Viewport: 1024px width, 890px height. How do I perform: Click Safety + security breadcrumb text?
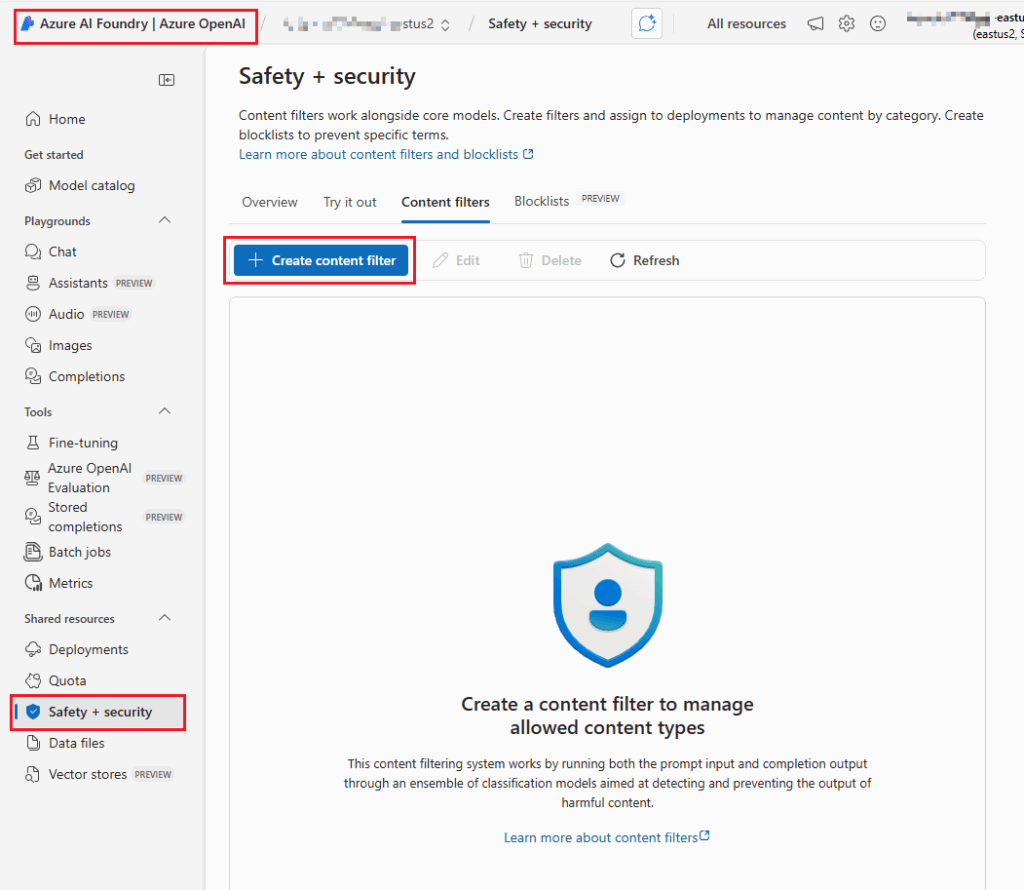(x=540, y=24)
